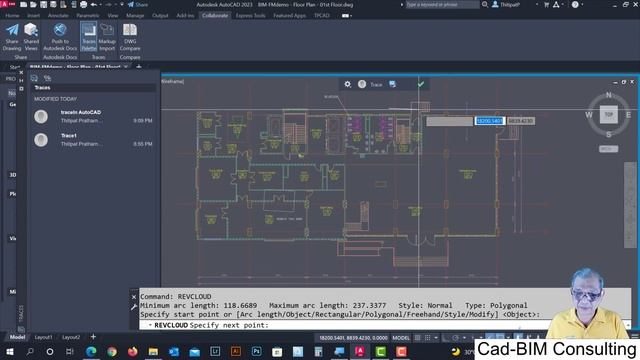This screenshot has width=640, height=360.
Task: Switch to the Output ribbon tab
Action: [160, 16]
